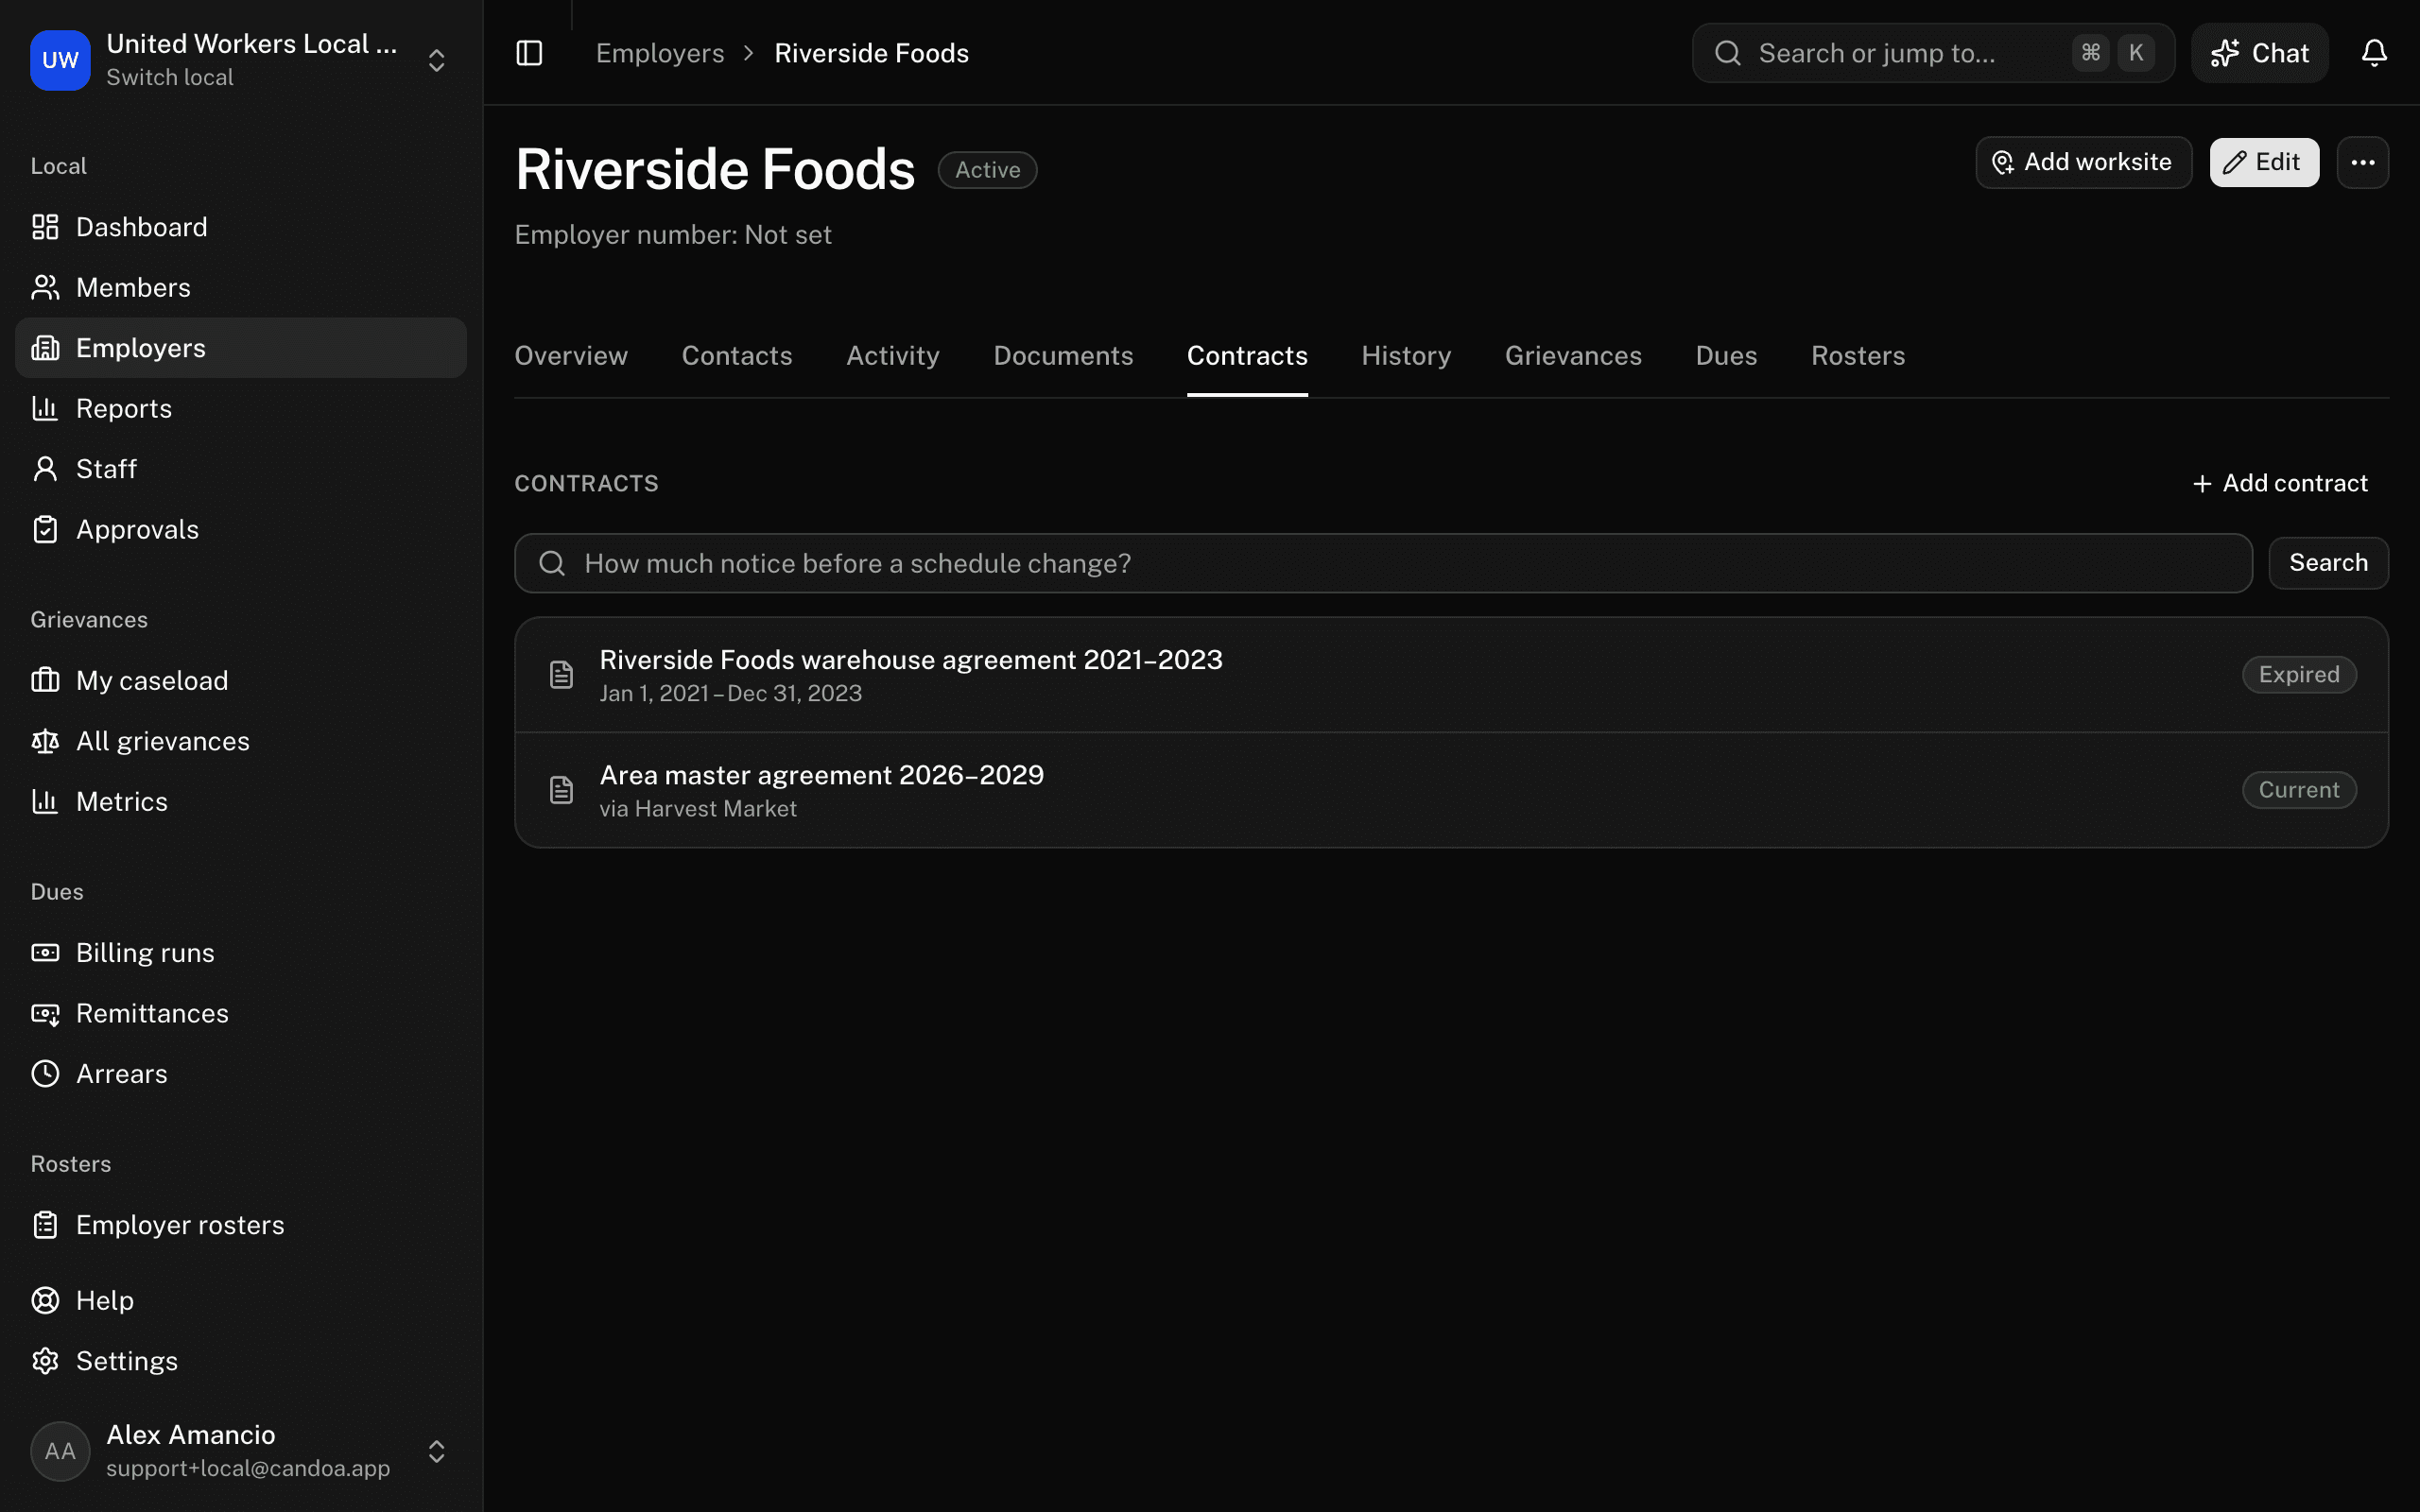Click the Staff person icon
This screenshot has height=1512, width=2420.
pyautogui.click(x=45, y=469)
